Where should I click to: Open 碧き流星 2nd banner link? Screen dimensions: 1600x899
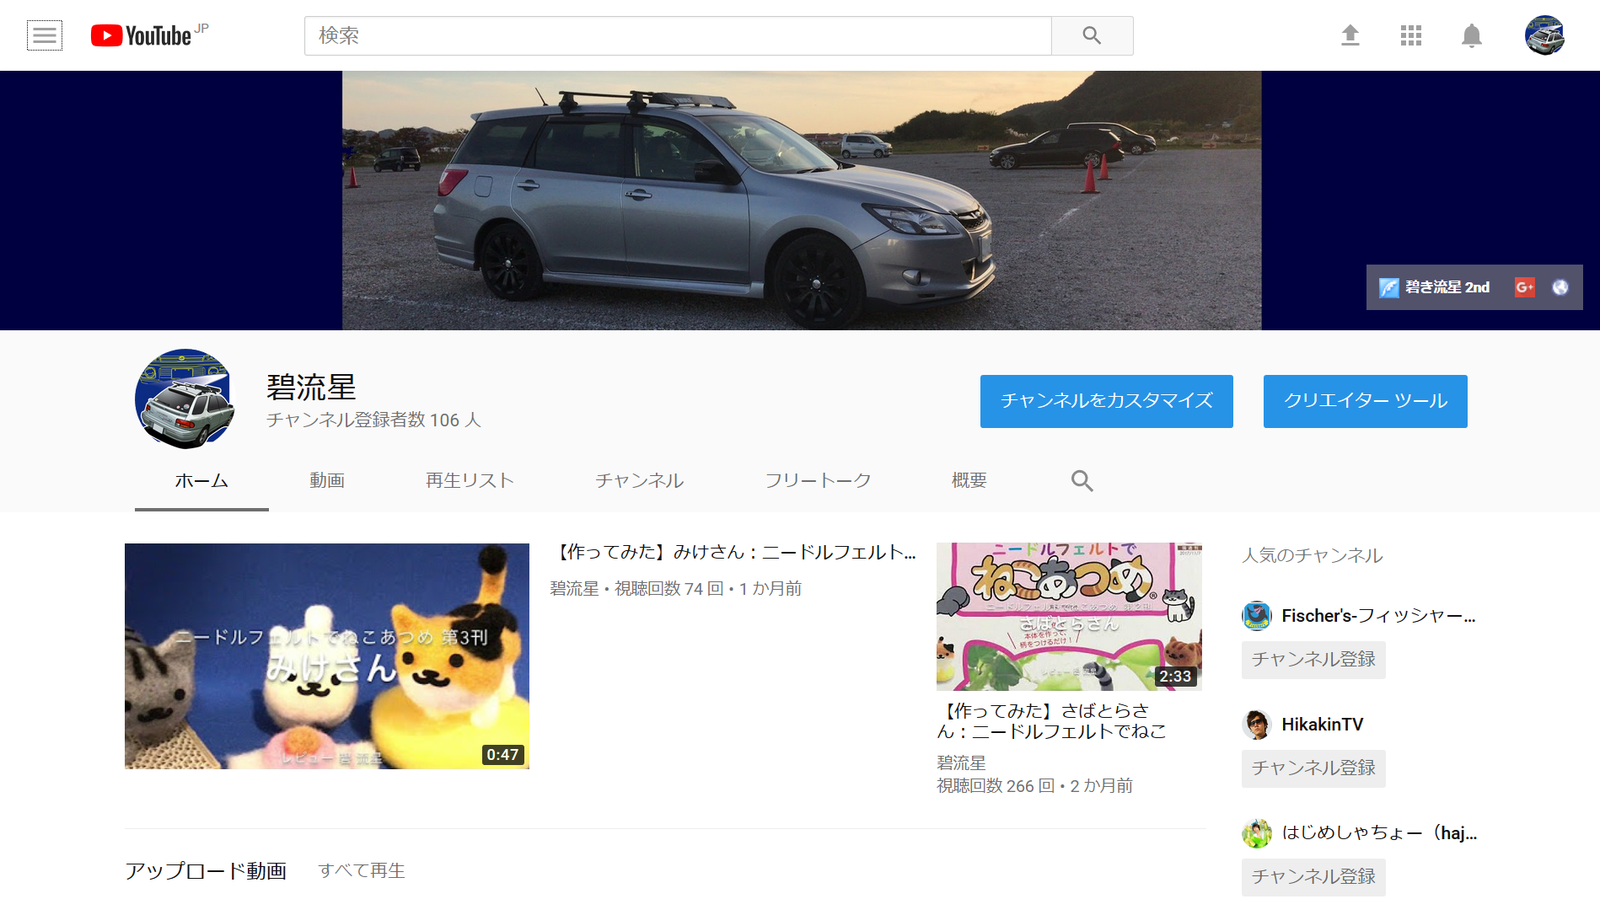click(x=1434, y=287)
